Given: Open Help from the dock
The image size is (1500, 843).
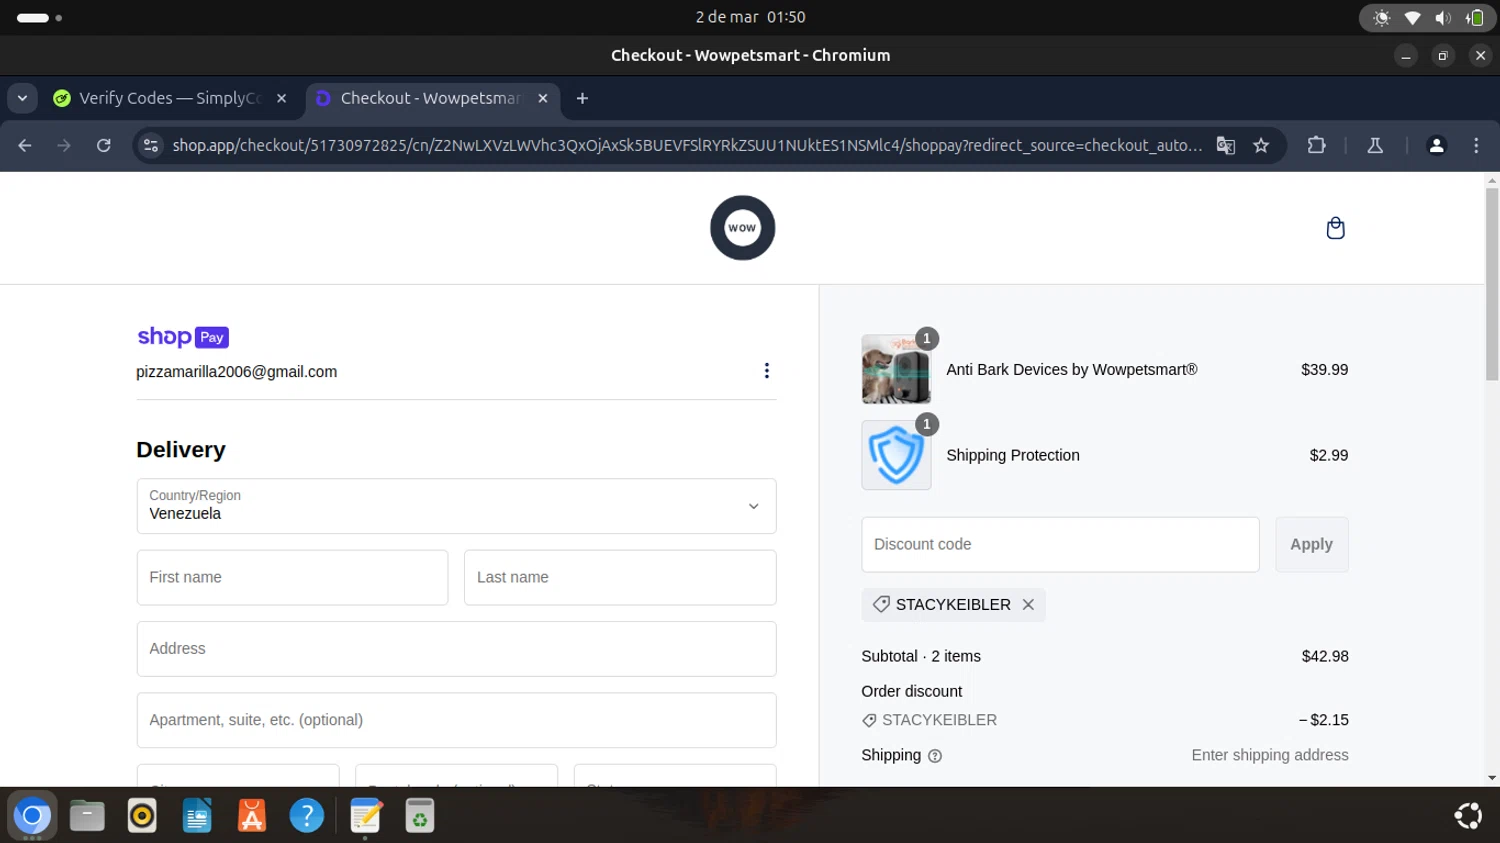Looking at the screenshot, I should click(307, 816).
